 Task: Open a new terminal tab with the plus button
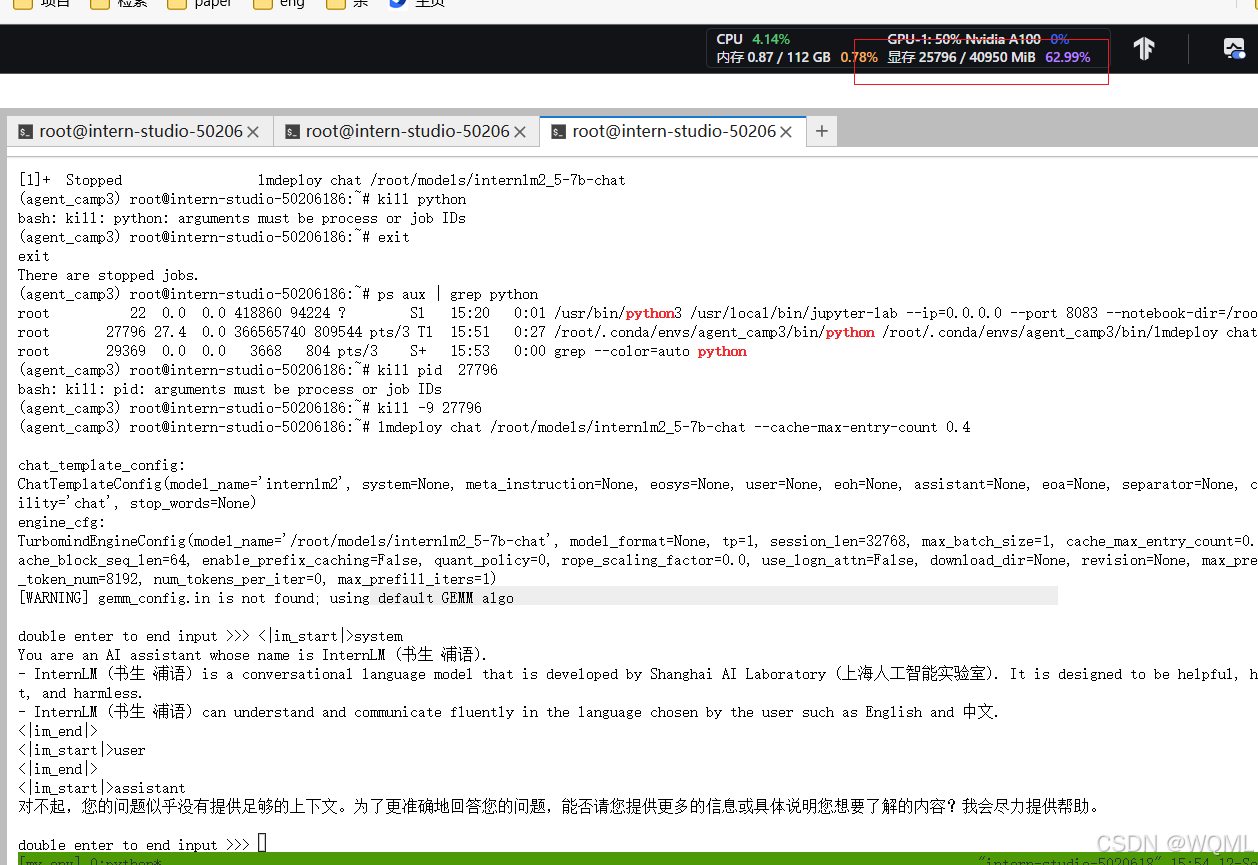[x=821, y=131]
